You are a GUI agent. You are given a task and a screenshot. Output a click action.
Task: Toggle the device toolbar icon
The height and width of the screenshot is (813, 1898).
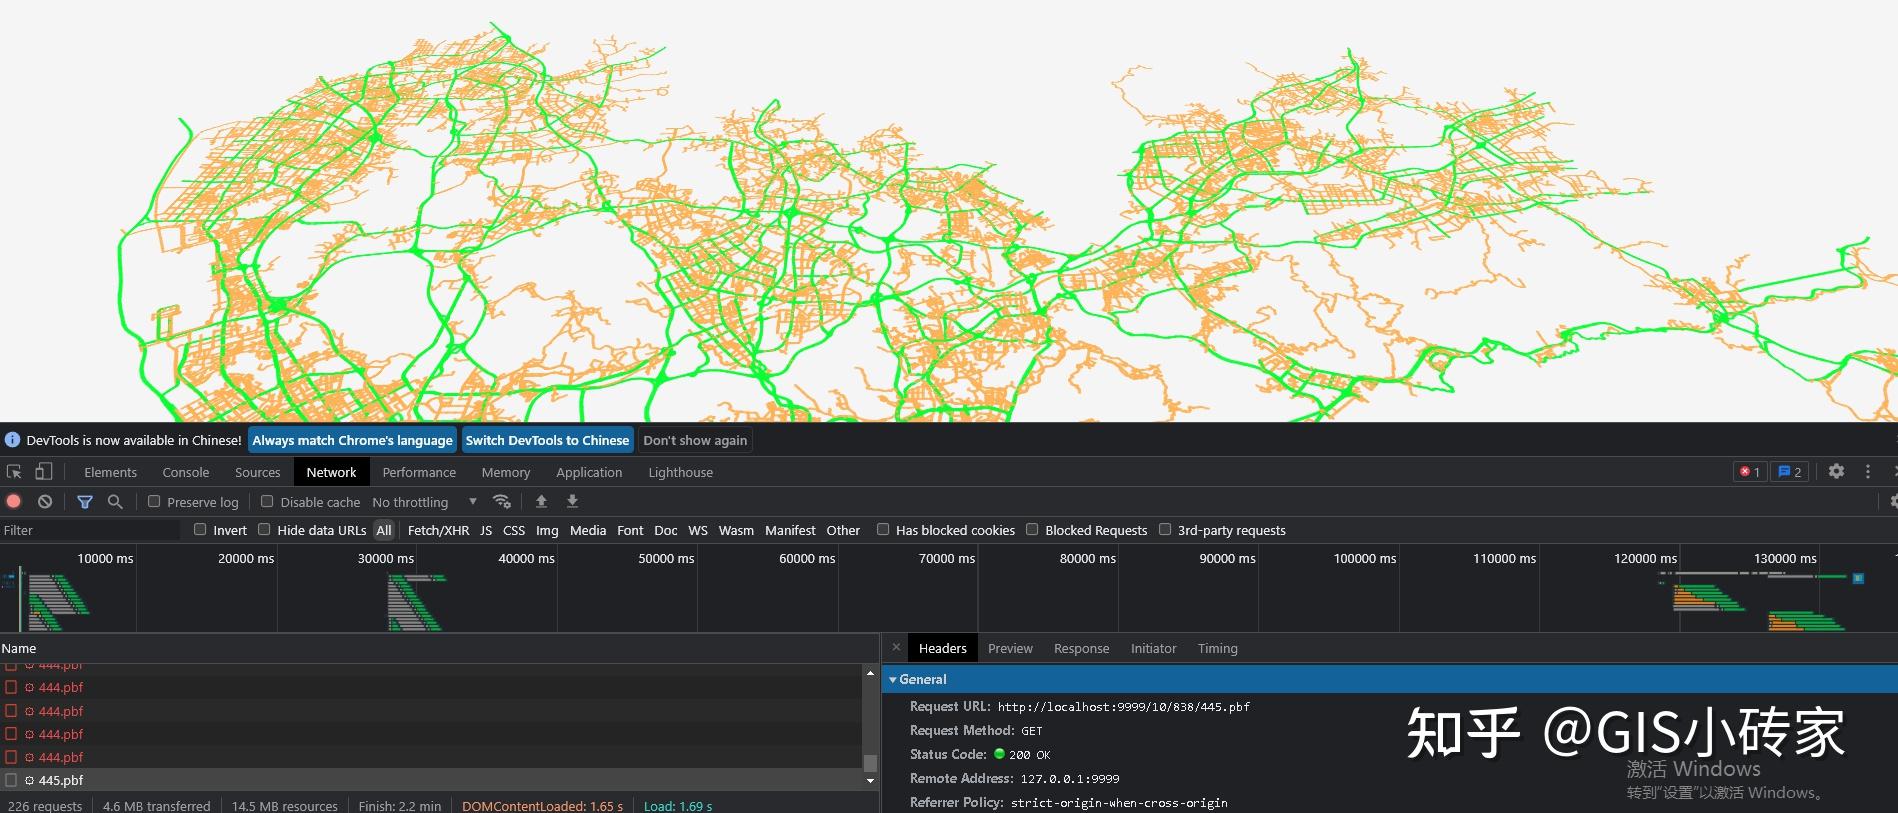pyautogui.click(x=43, y=472)
